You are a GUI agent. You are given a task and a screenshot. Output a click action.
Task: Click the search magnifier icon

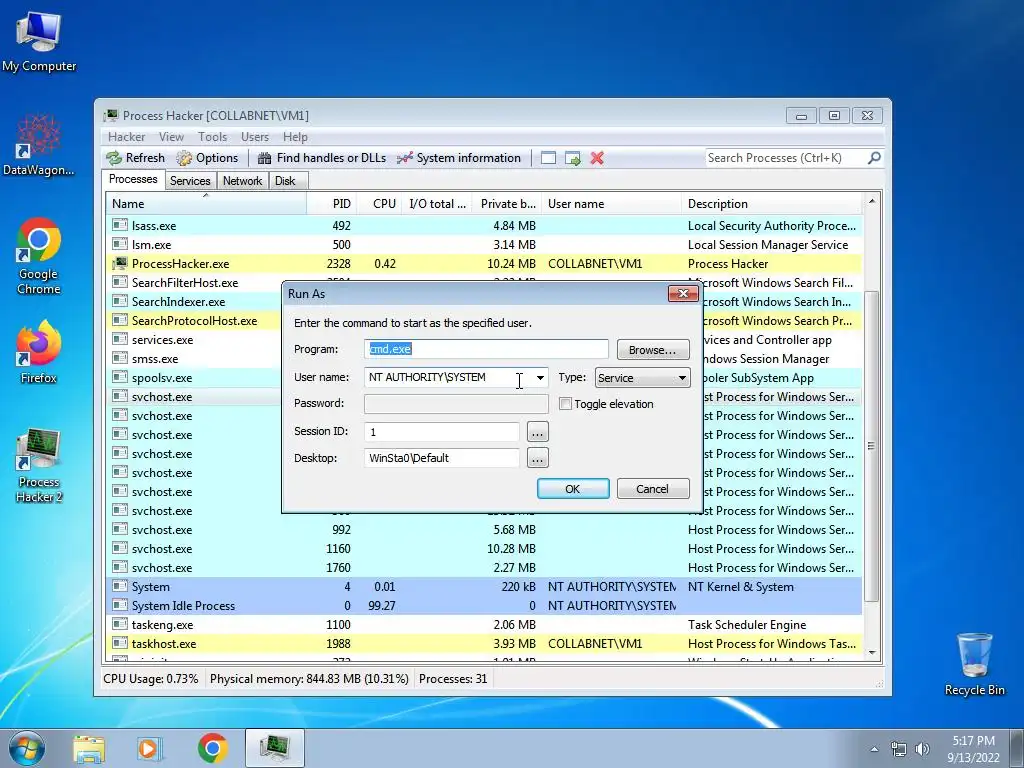point(874,158)
